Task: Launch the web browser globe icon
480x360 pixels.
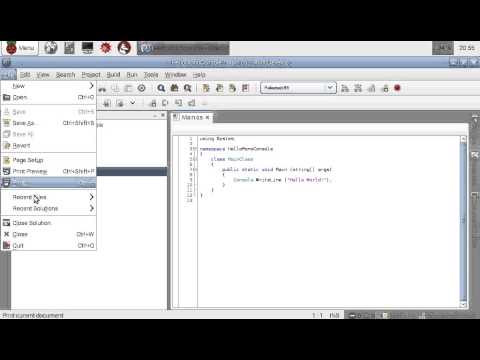Action: [x=51, y=48]
